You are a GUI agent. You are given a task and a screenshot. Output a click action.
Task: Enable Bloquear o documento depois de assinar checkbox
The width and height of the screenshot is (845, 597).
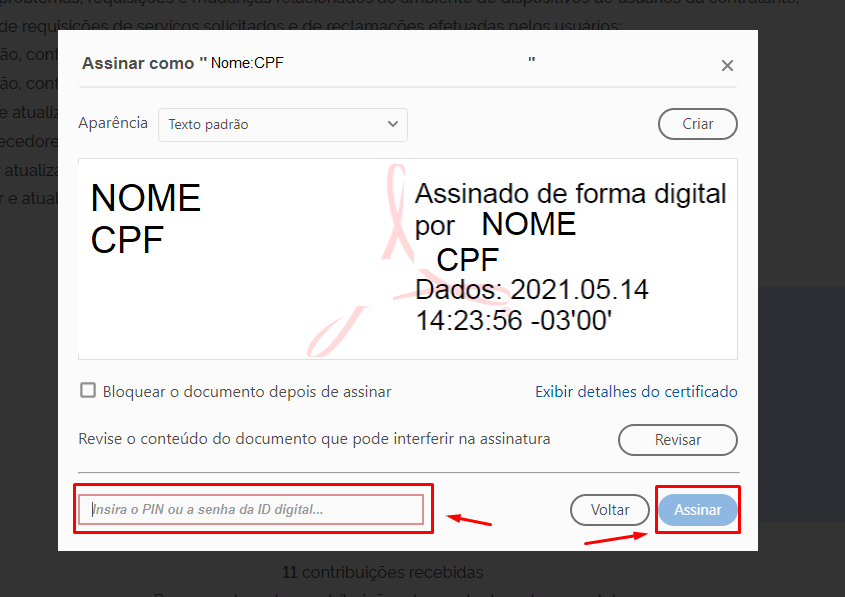pos(88,391)
